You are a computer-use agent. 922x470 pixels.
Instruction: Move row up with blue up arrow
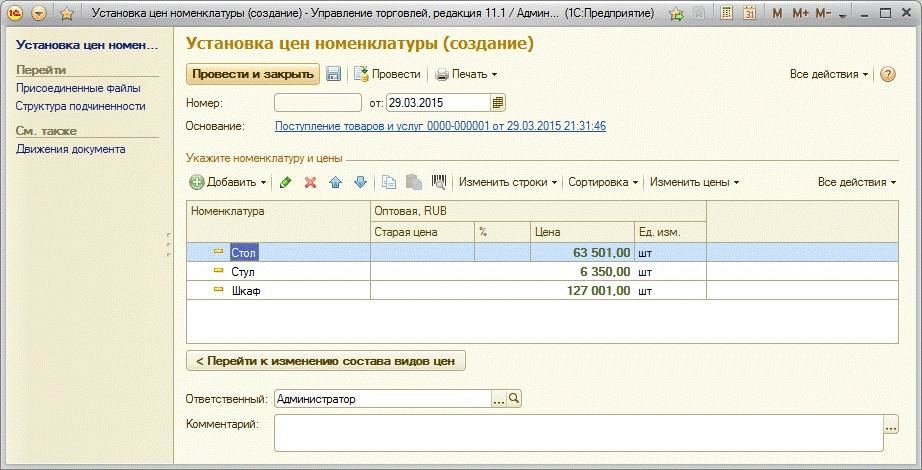[336, 183]
